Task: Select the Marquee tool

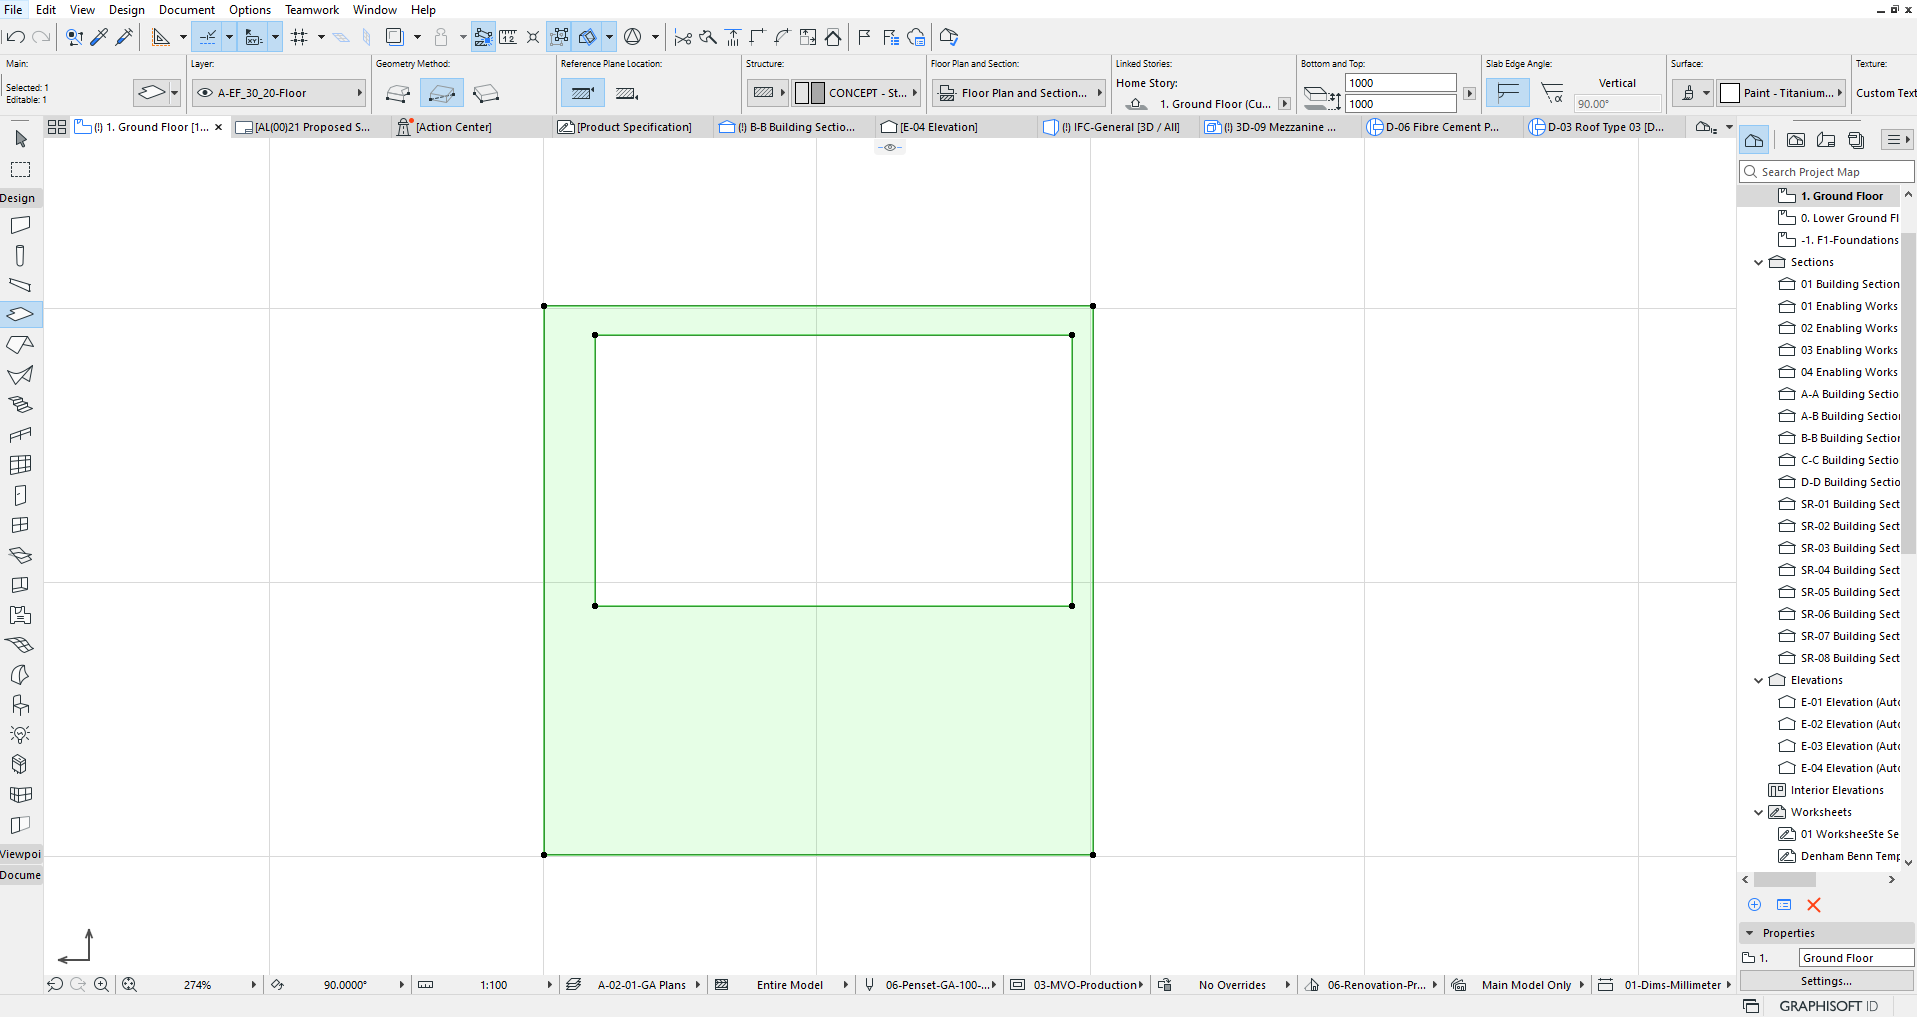Action: 21,169
